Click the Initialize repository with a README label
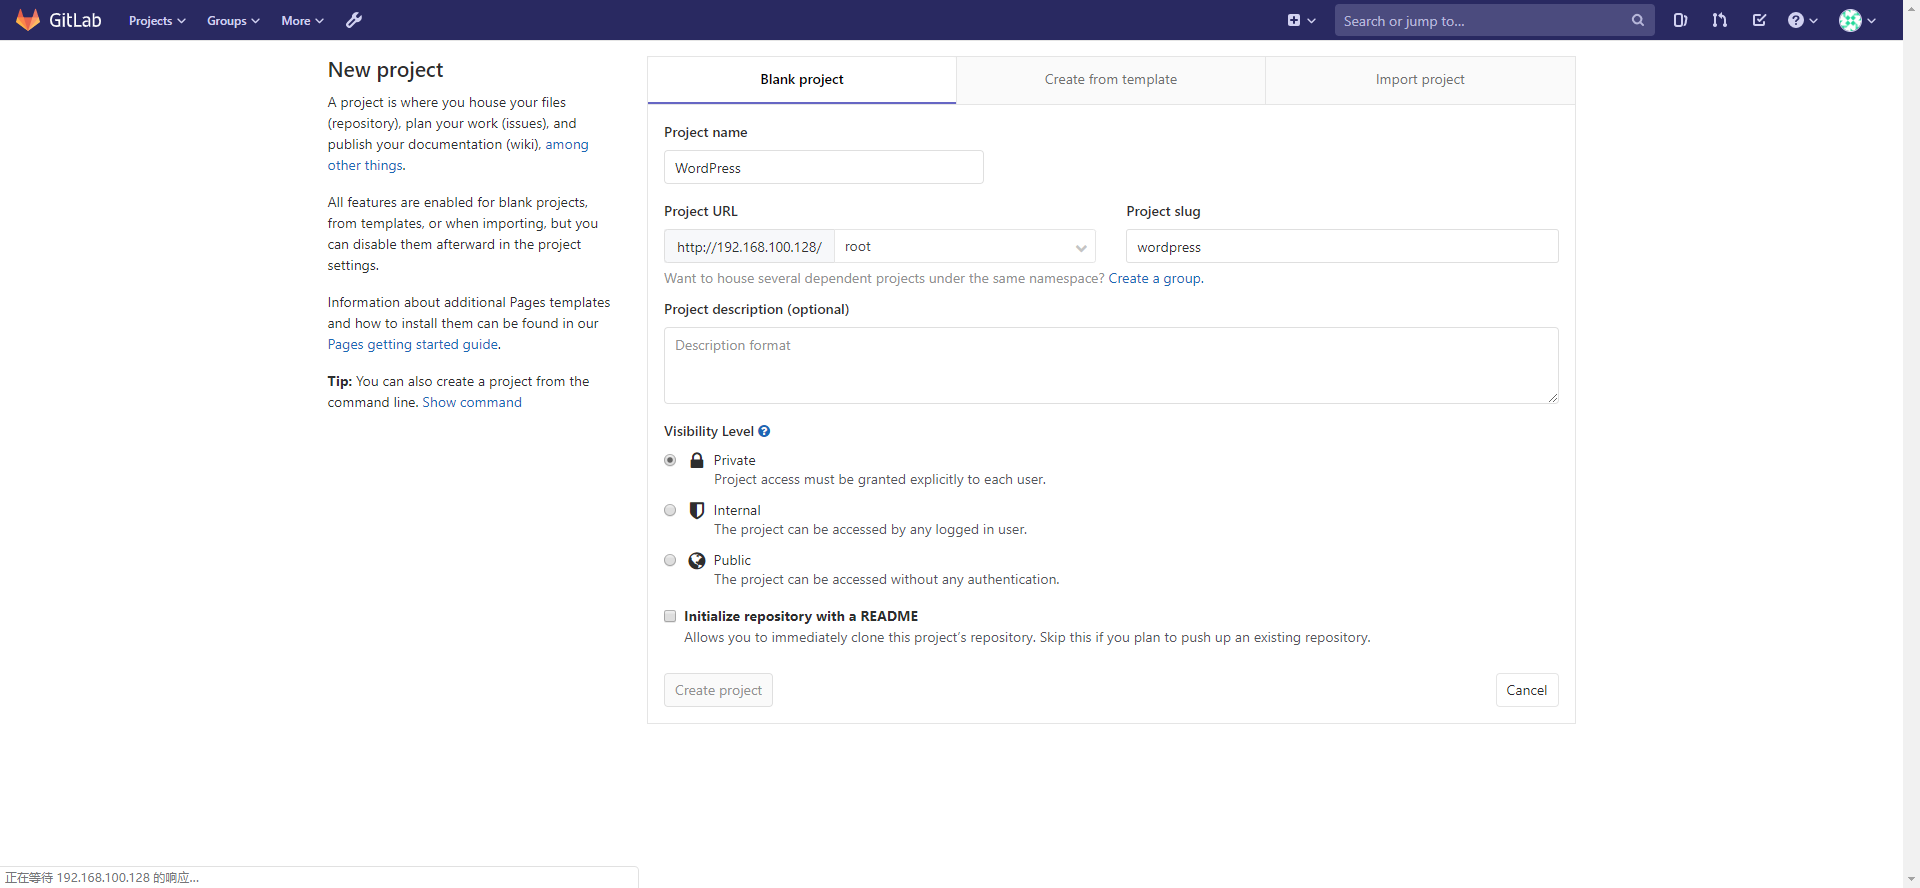This screenshot has height=888, width=1920. click(801, 616)
